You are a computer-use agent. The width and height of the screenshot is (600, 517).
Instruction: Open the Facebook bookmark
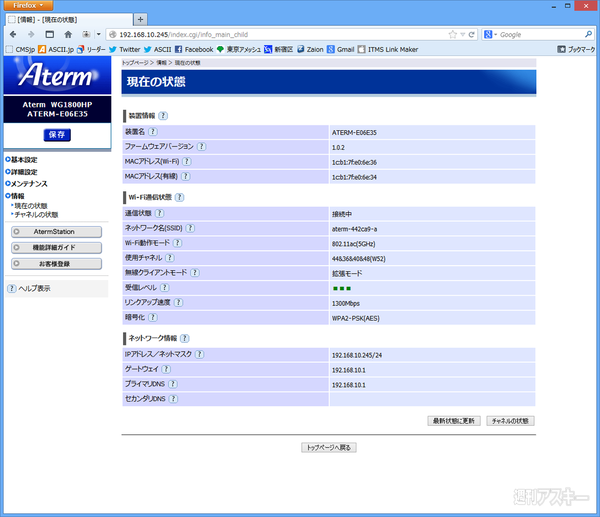coord(194,49)
